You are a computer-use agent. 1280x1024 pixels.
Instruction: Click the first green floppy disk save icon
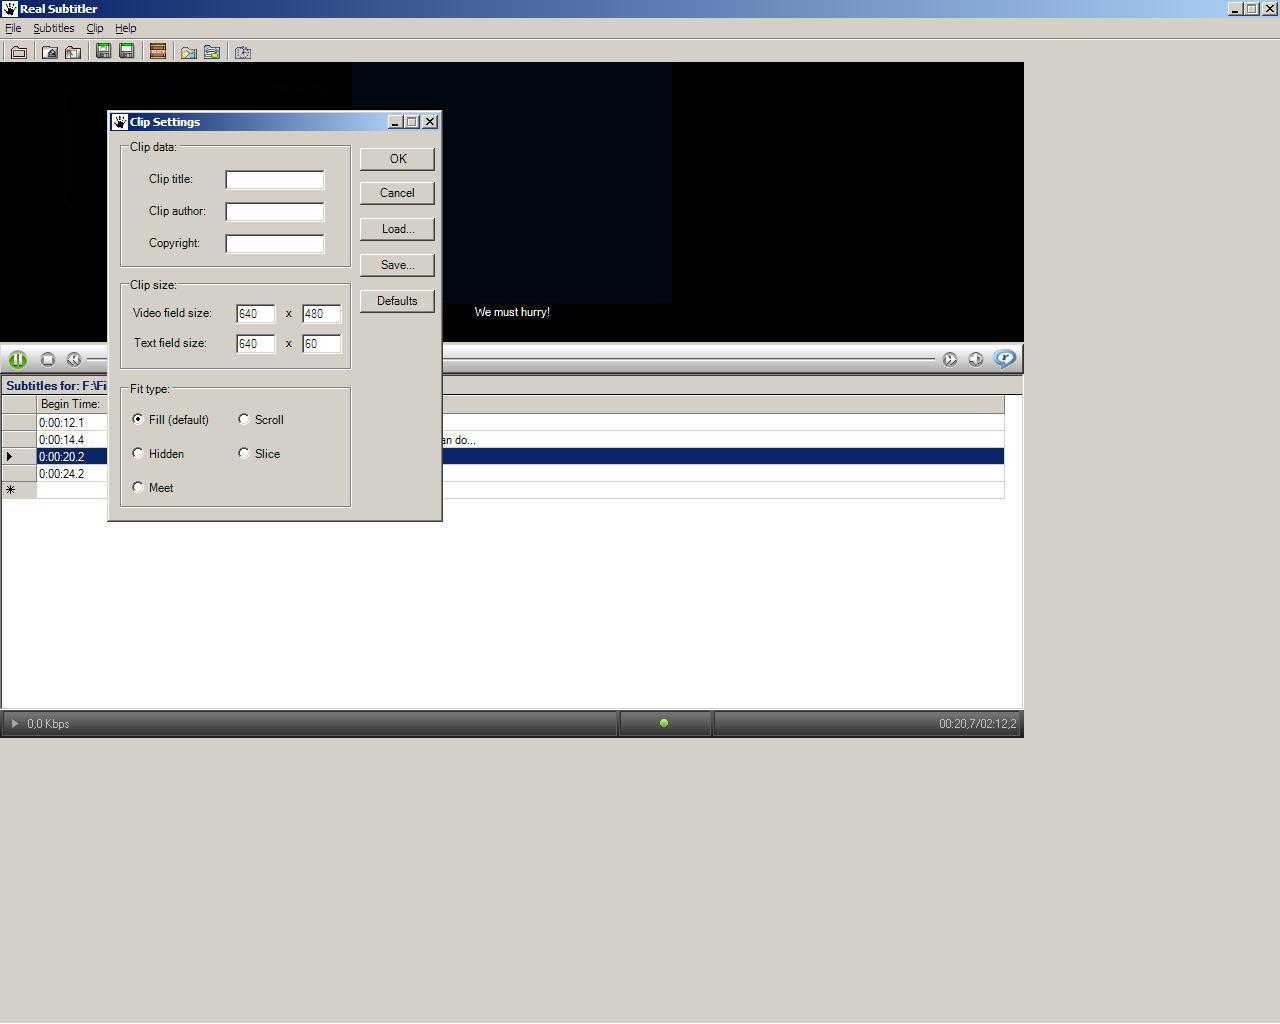coord(103,51)
